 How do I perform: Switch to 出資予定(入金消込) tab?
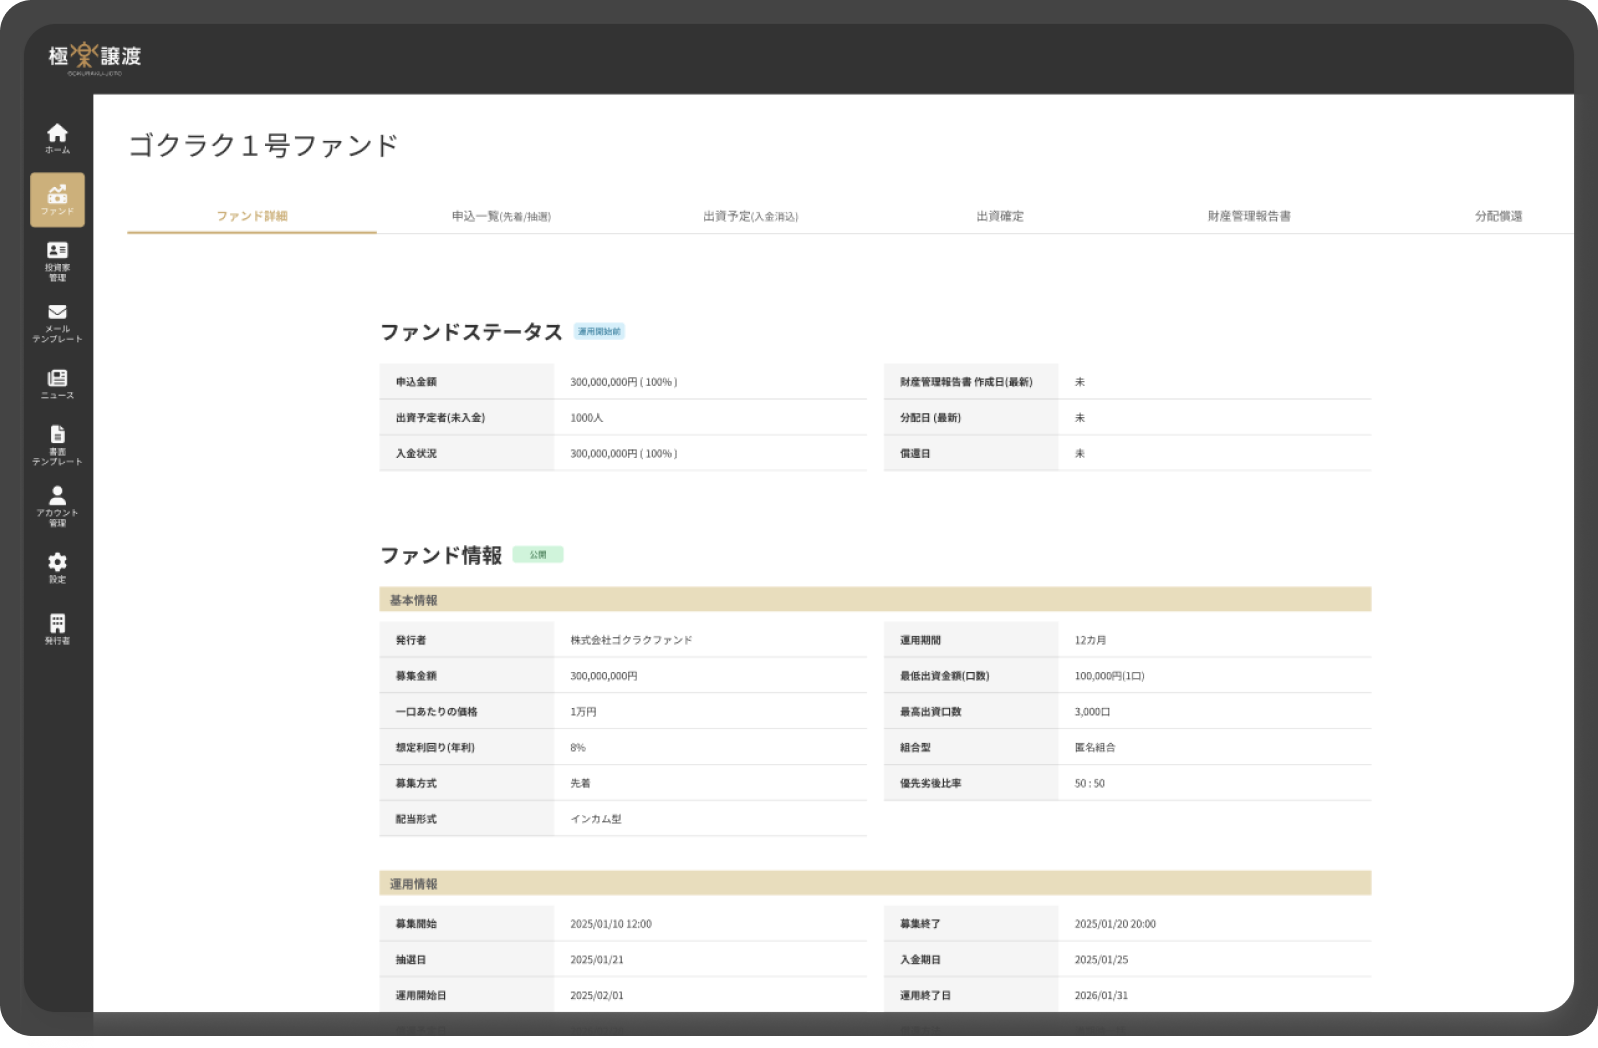click(x=750, y=216)
